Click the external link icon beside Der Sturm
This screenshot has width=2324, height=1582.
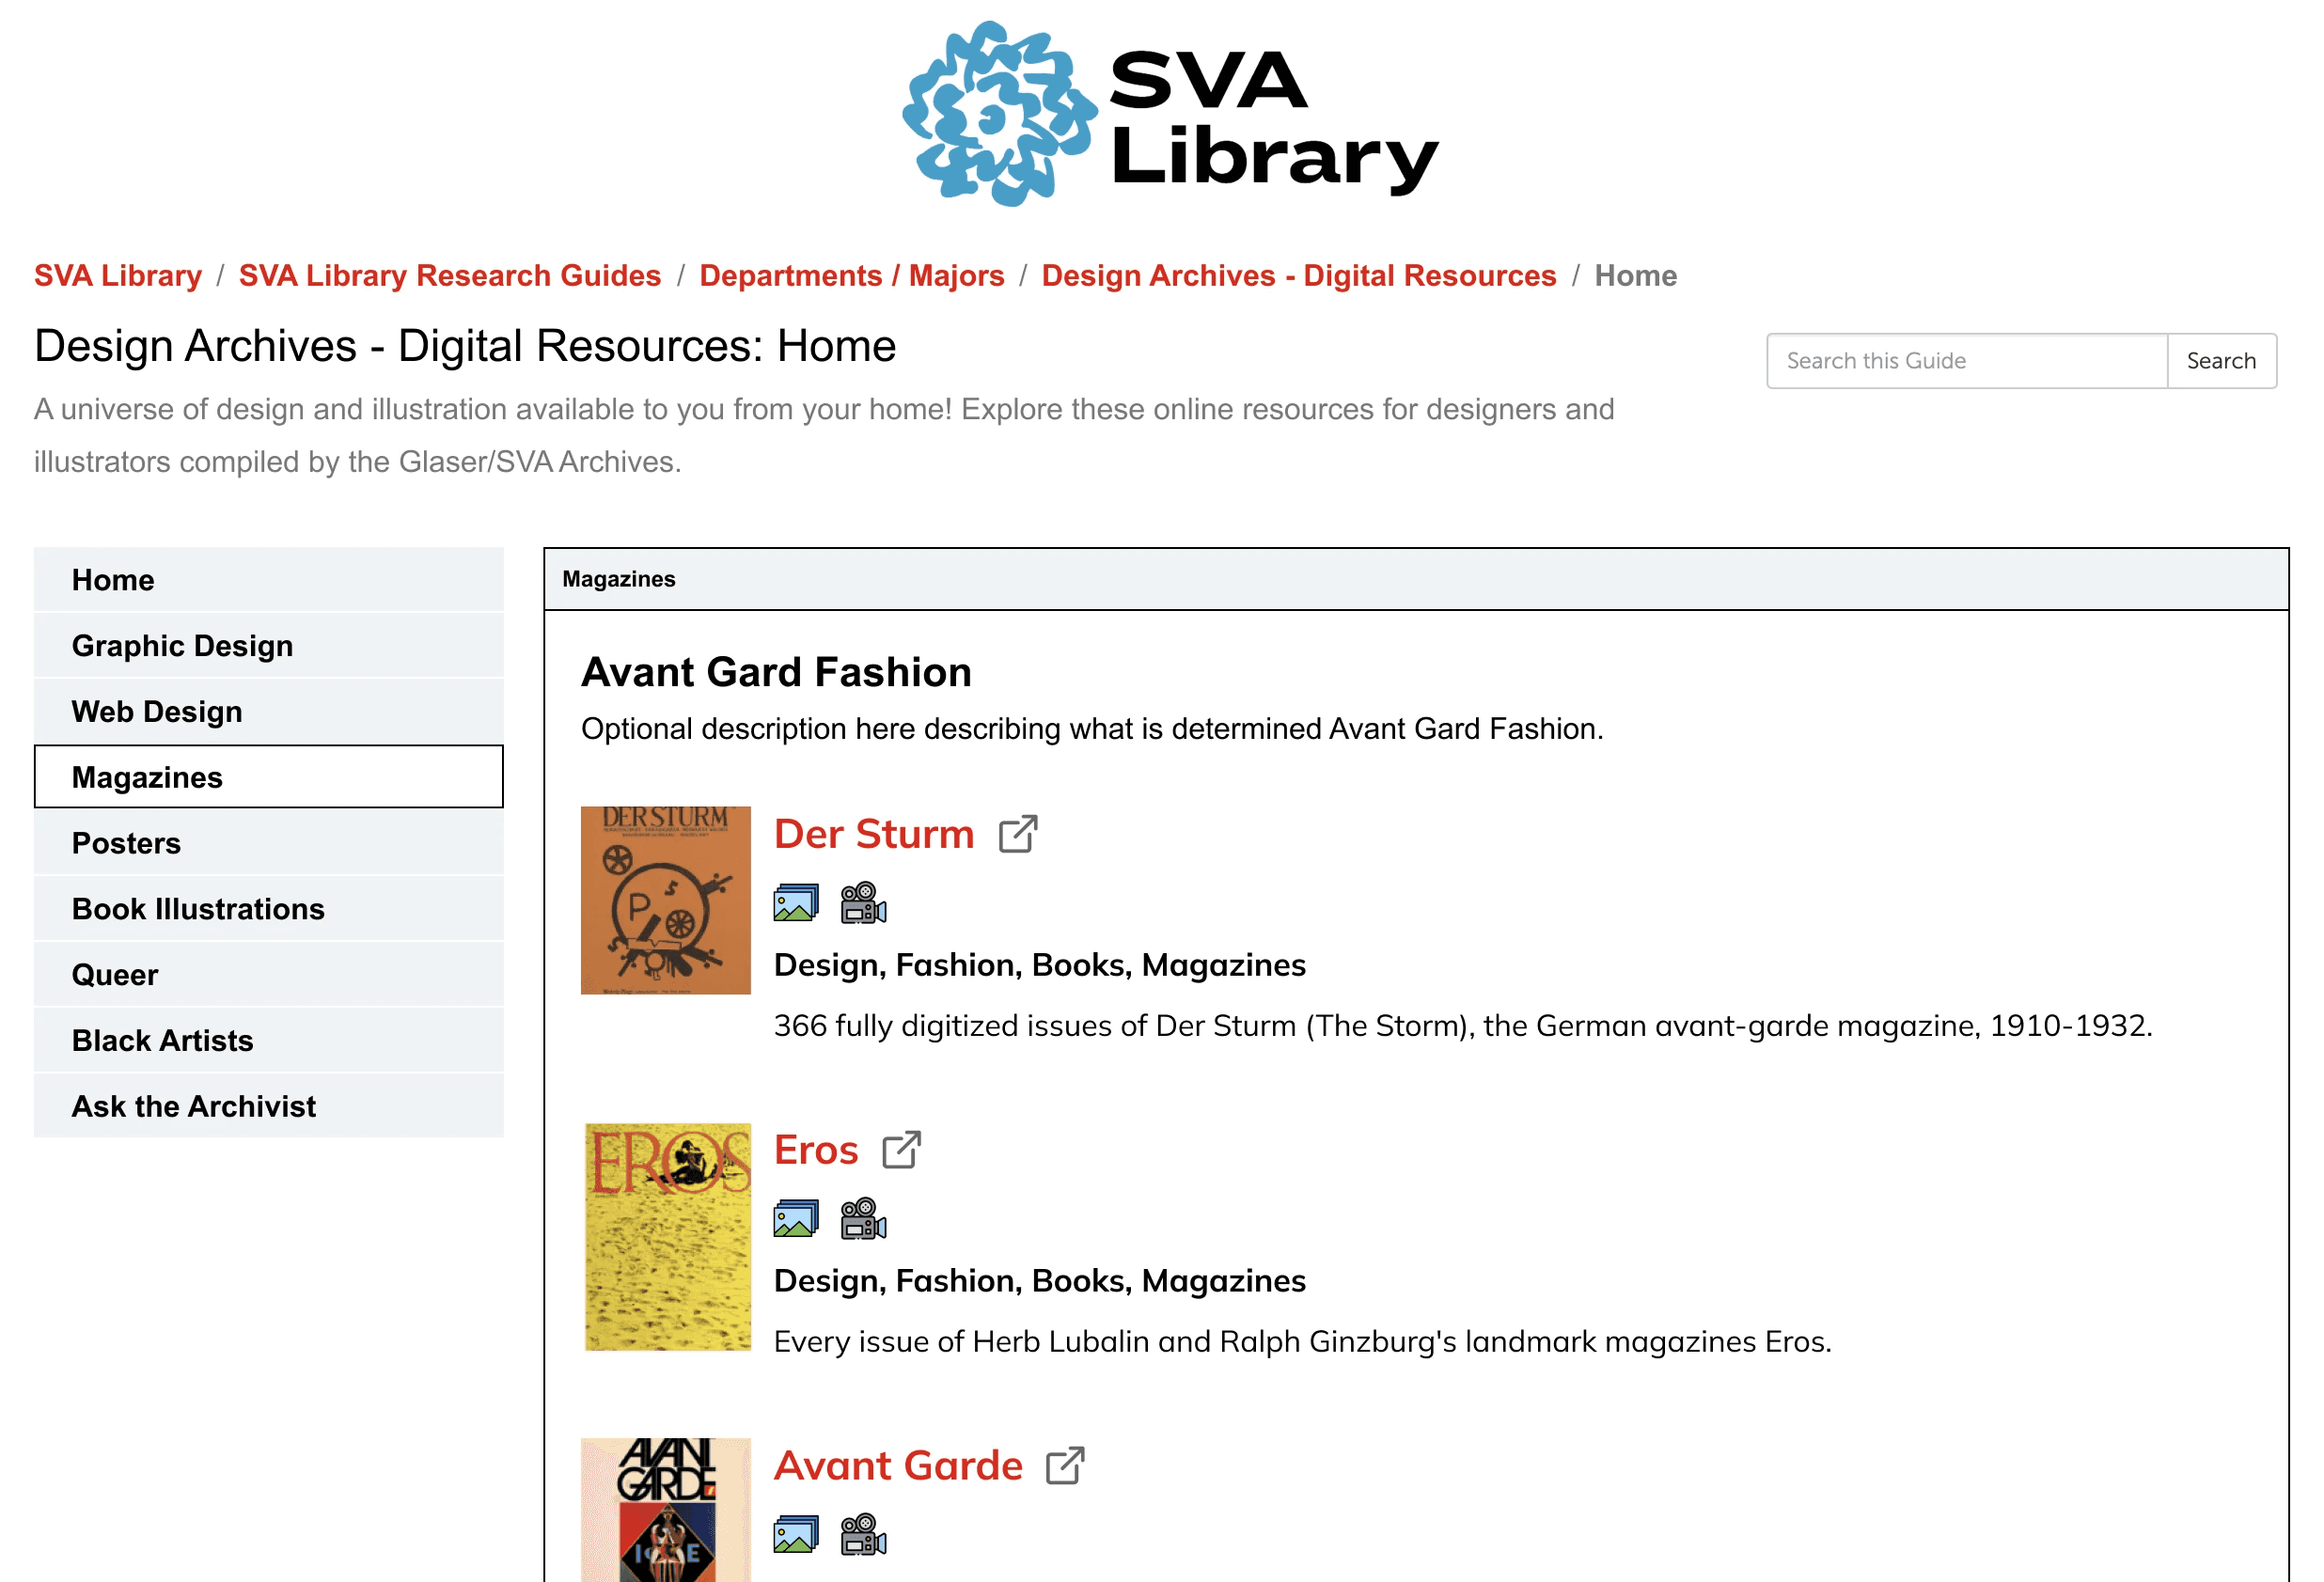(x=1018, y=834)
